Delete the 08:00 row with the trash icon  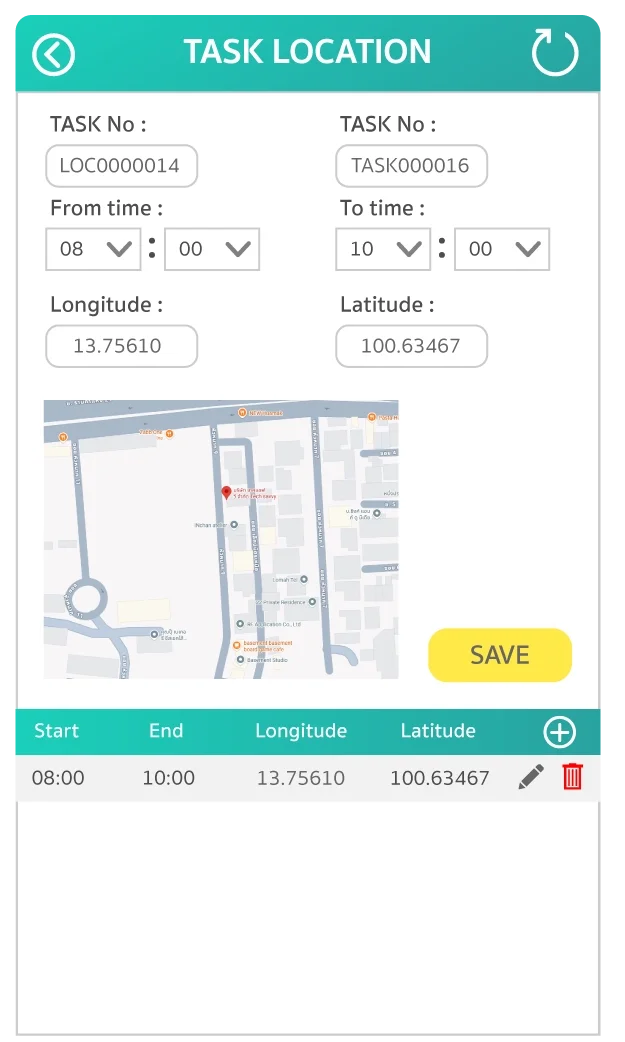click(x=572, y=777)
